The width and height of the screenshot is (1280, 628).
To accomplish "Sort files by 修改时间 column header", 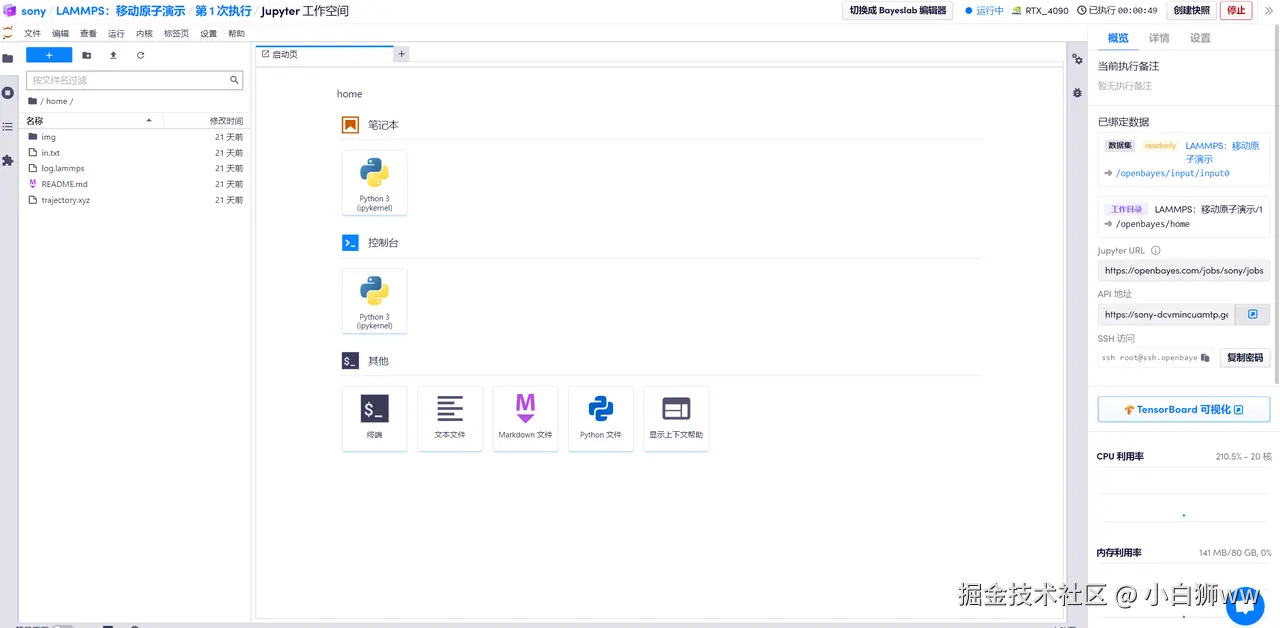I will point(207,120).
